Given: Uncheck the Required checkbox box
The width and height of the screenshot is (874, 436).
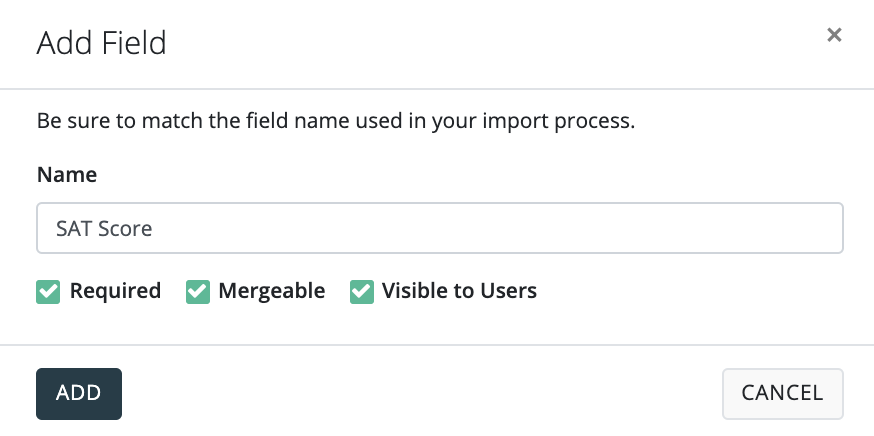Looking at the screenshot, I should tap(48, 291).
